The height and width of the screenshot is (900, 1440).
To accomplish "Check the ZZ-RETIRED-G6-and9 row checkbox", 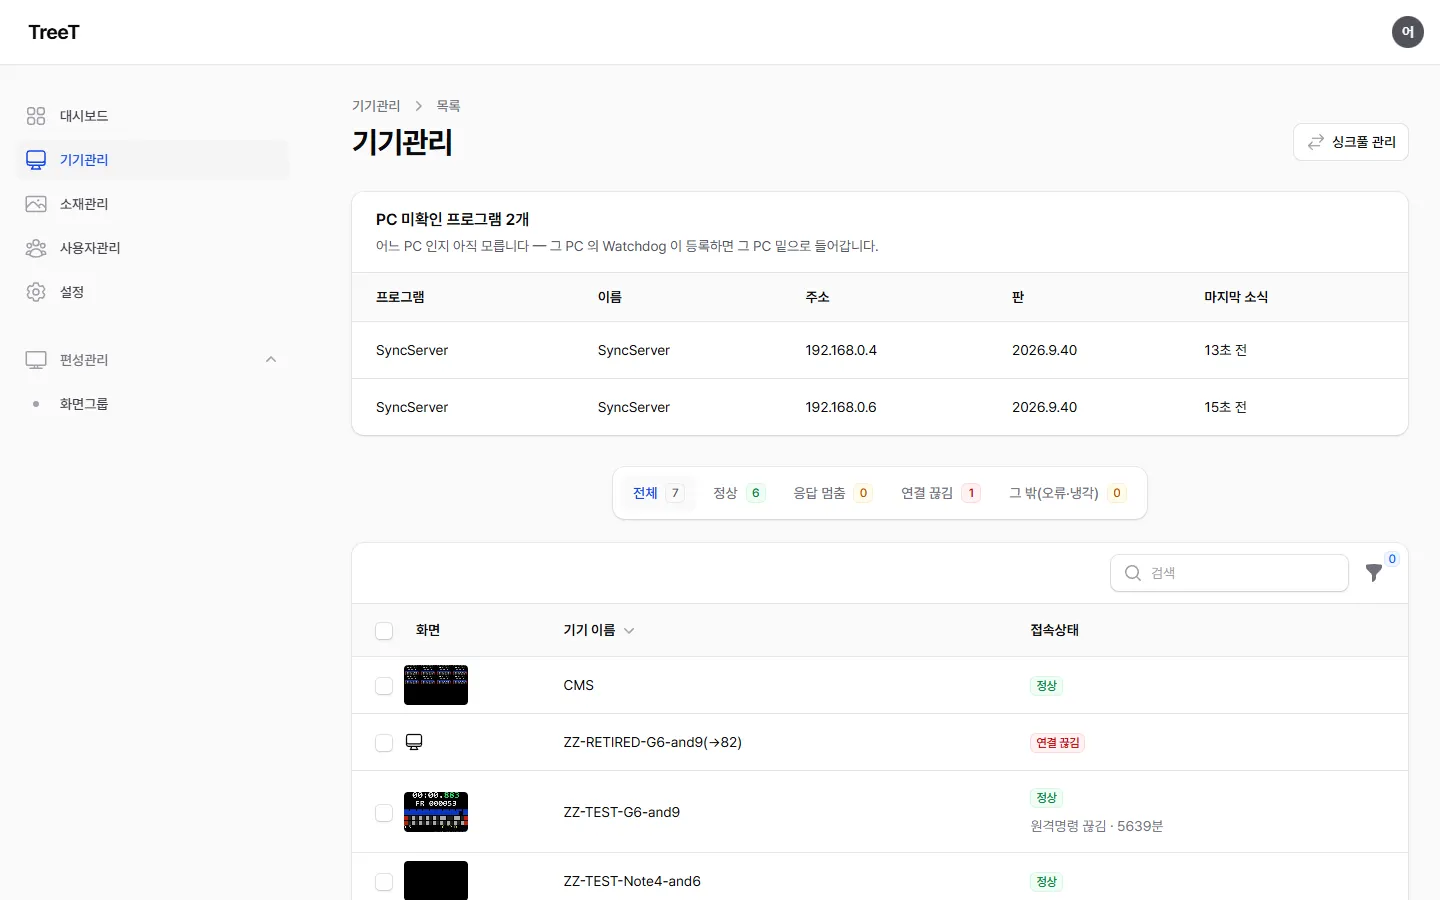I will pos(384,743).
